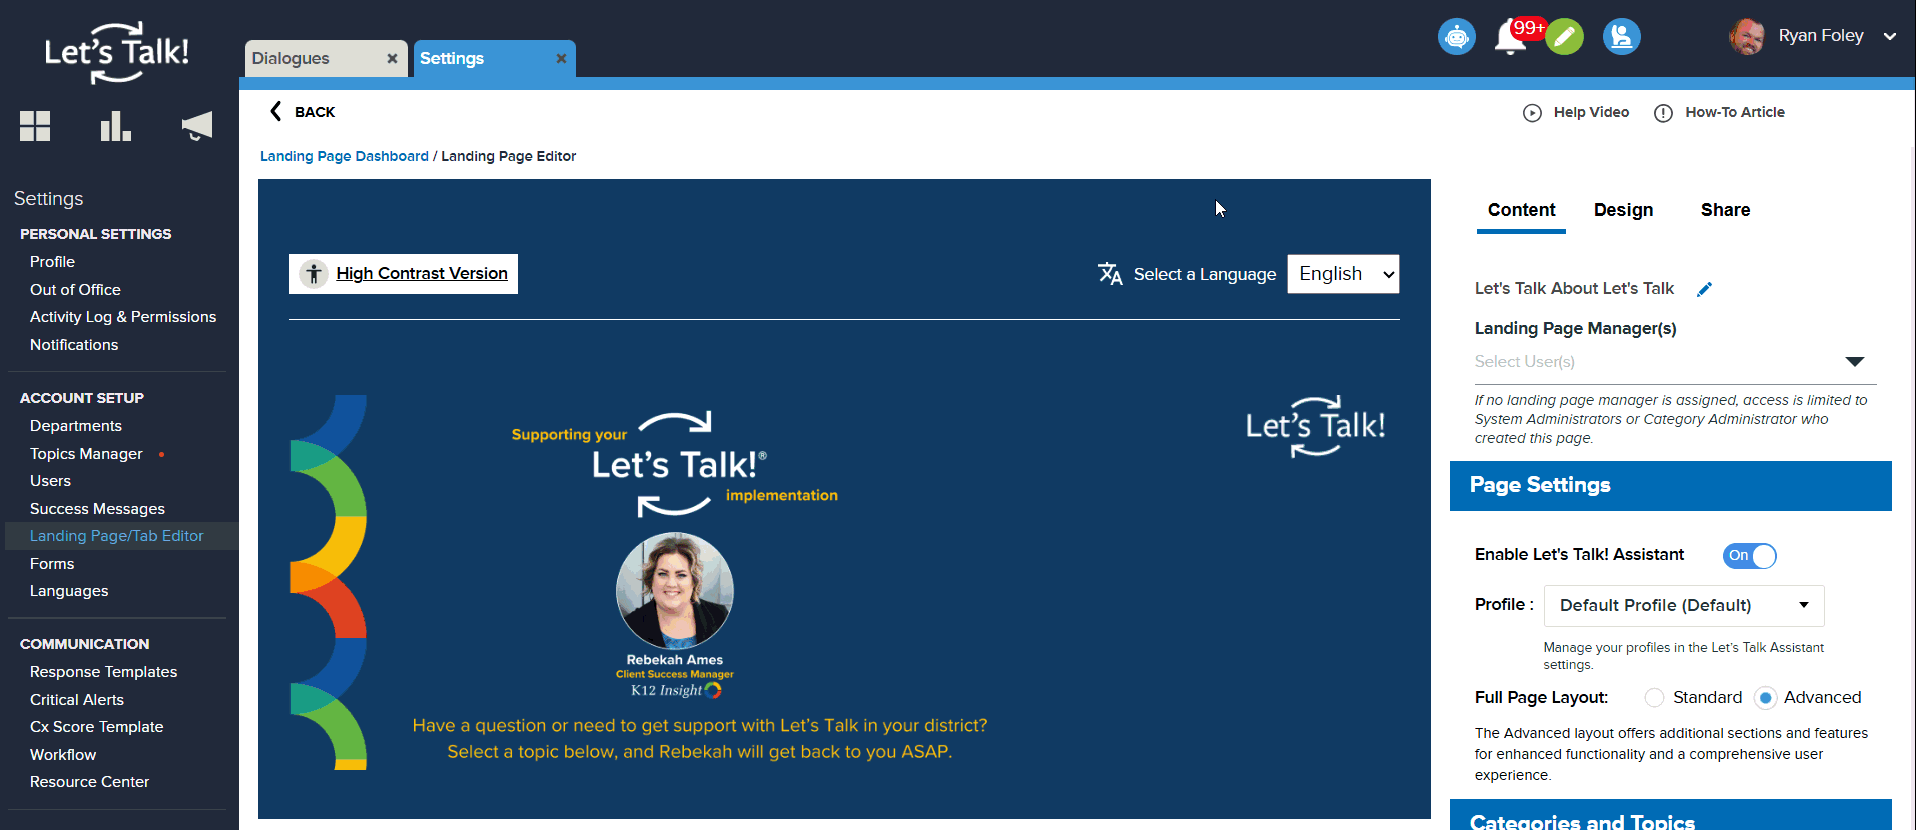This screenshot has width=1916, height=830.
Task: Open the bar chart reports icon
Action: click(115, 126)
